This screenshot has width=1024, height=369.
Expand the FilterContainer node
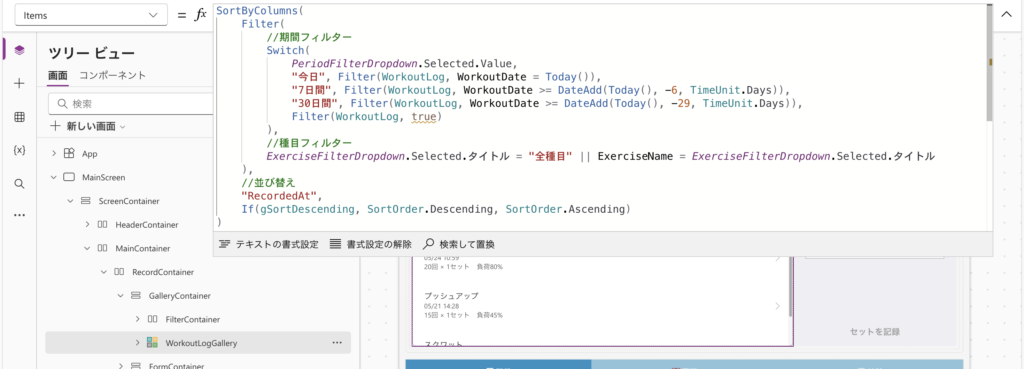[138, 319]
